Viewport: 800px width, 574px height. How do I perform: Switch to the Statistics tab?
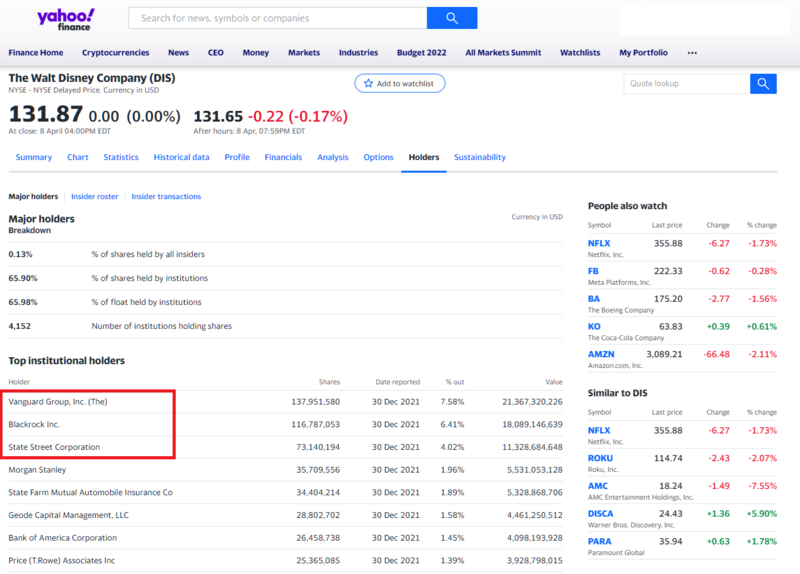point(121,157)
